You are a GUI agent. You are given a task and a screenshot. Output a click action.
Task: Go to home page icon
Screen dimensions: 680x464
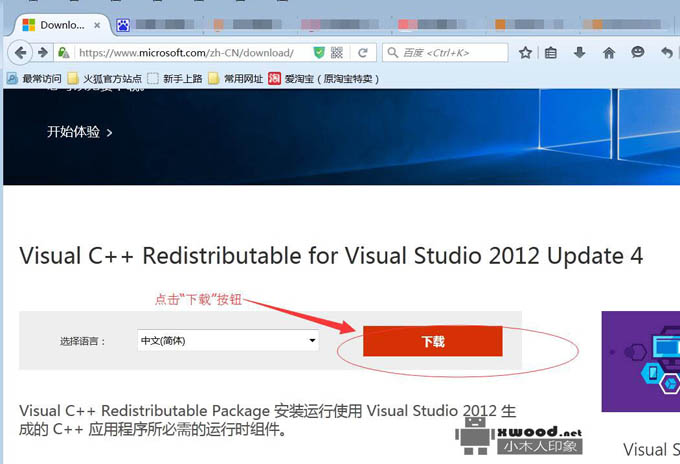tap(609, 53)
